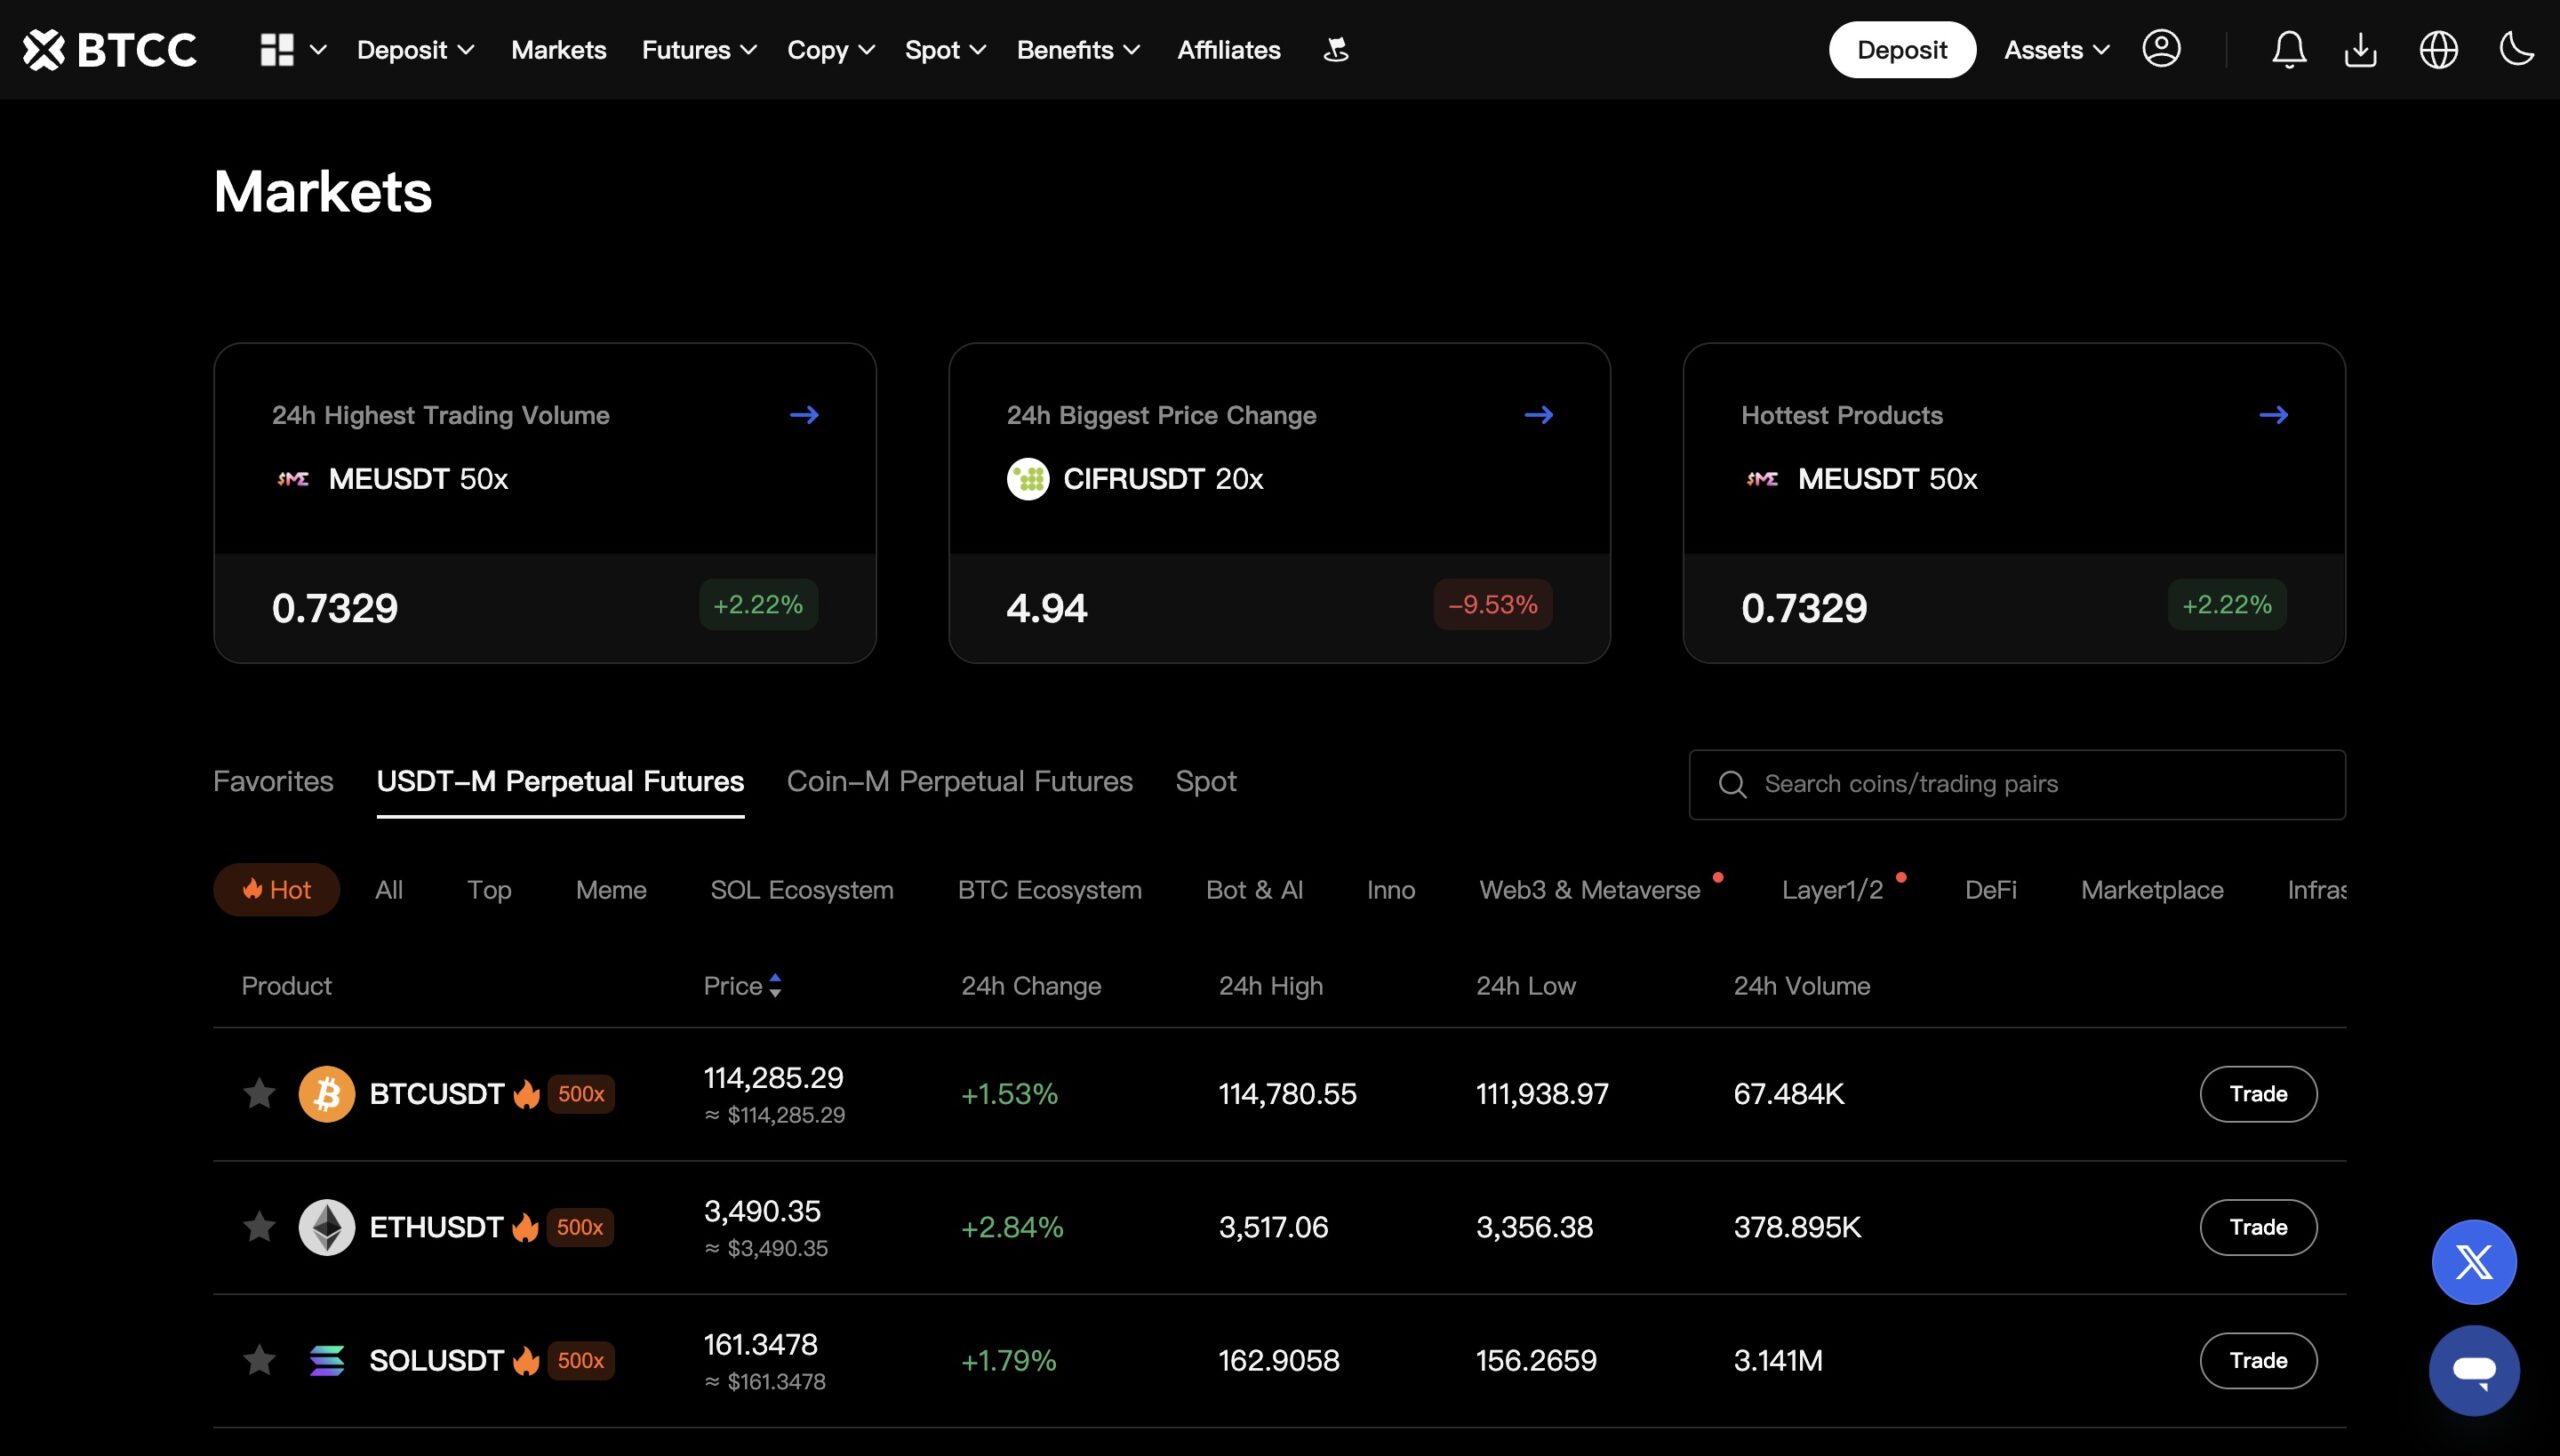
Task: Open 24h Highest Trading Volume arrow
Action: [x=804, y=415]
